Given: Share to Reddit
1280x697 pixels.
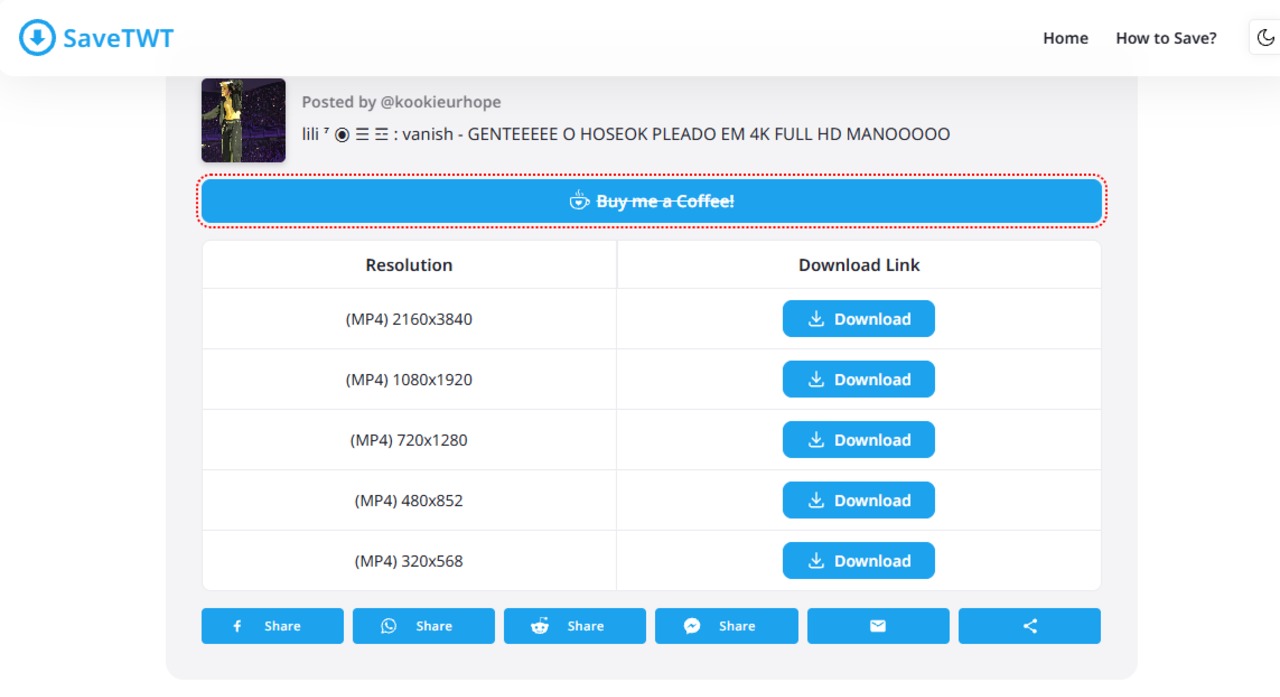Looking at the screenshot, I should [574, 626].
